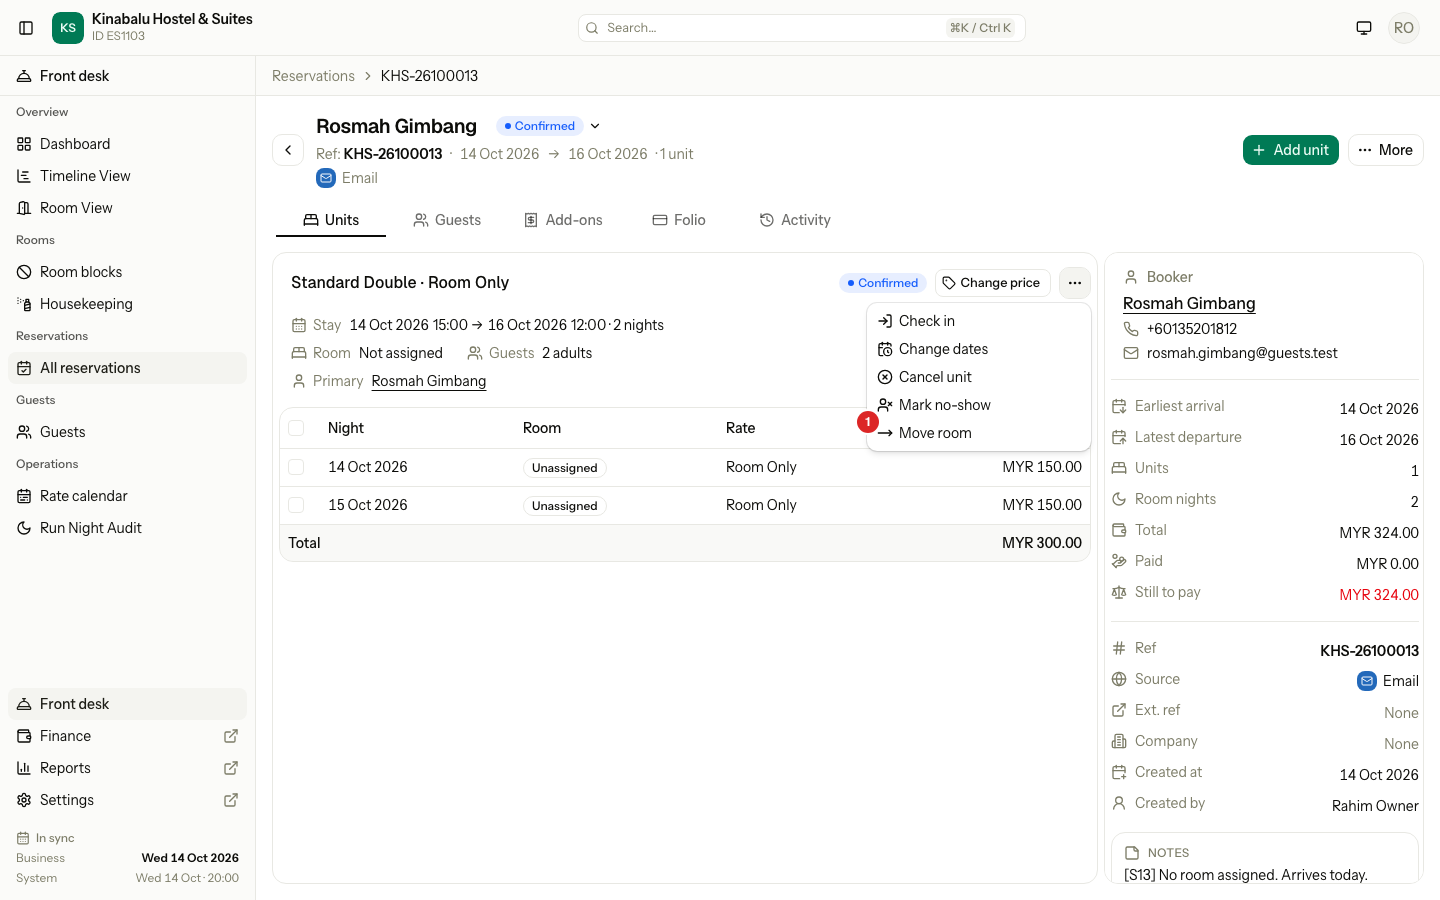1440x900 pixels.
Task: Switch to the Guests tab
Action: (447, 220)
